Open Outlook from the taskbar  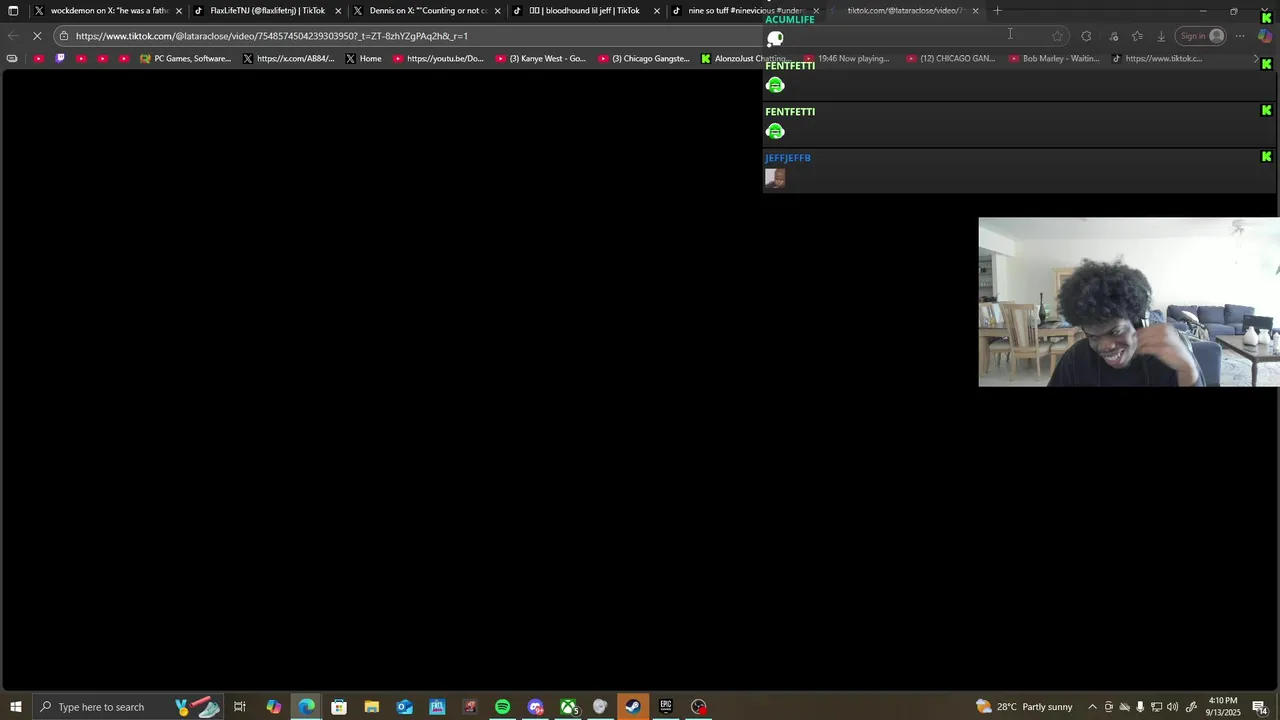pyautogui.click(x=404, y=707)
